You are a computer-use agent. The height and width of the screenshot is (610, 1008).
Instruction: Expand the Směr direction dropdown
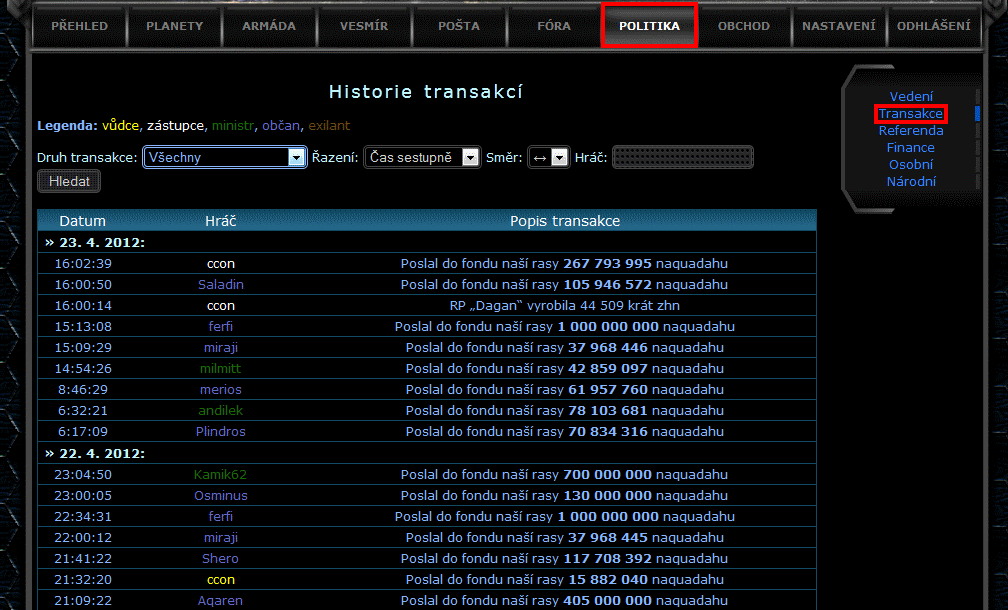548,157
